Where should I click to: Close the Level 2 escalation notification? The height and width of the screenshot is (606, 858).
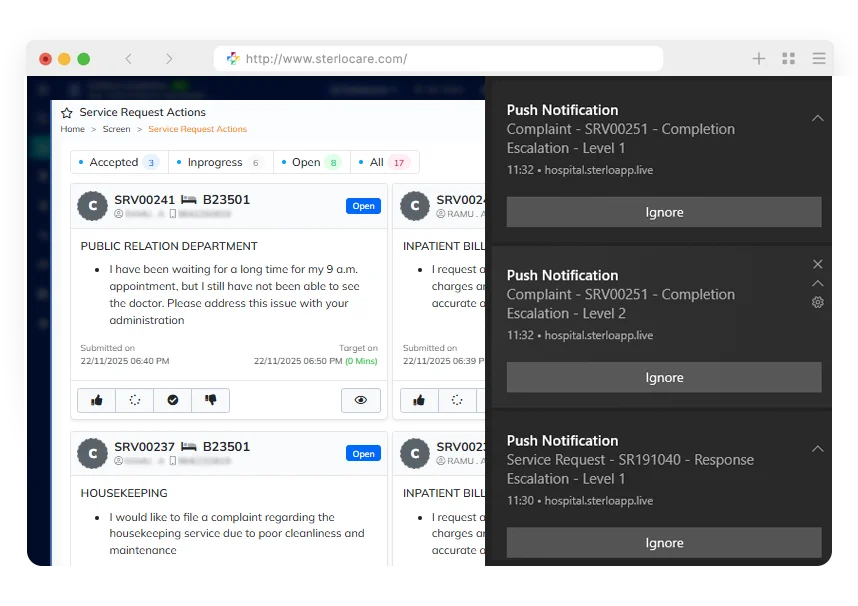pos(818,264)
